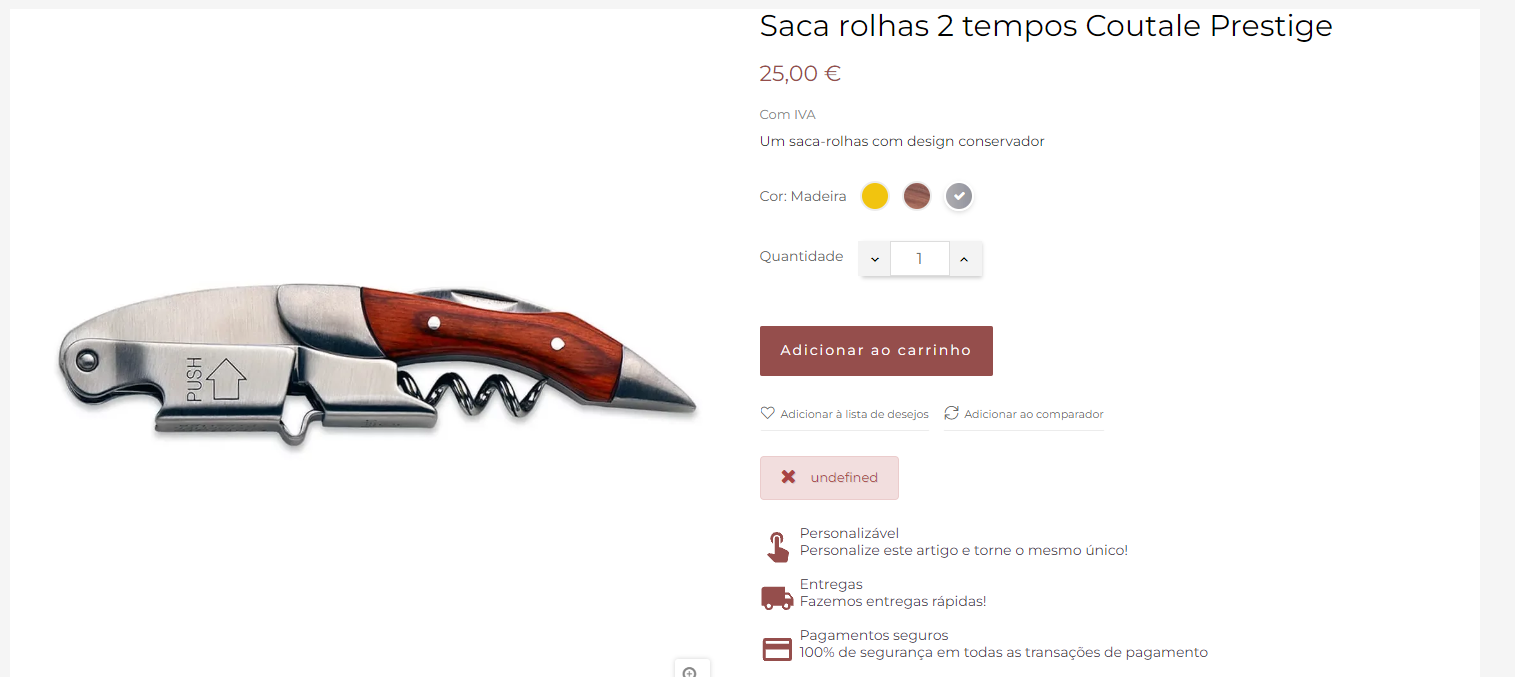Image resolution: width=1515 pixels, height=677 pixels.
Task: Click the Saca rolhas 2 tempos title
Action: (1046, 26)
